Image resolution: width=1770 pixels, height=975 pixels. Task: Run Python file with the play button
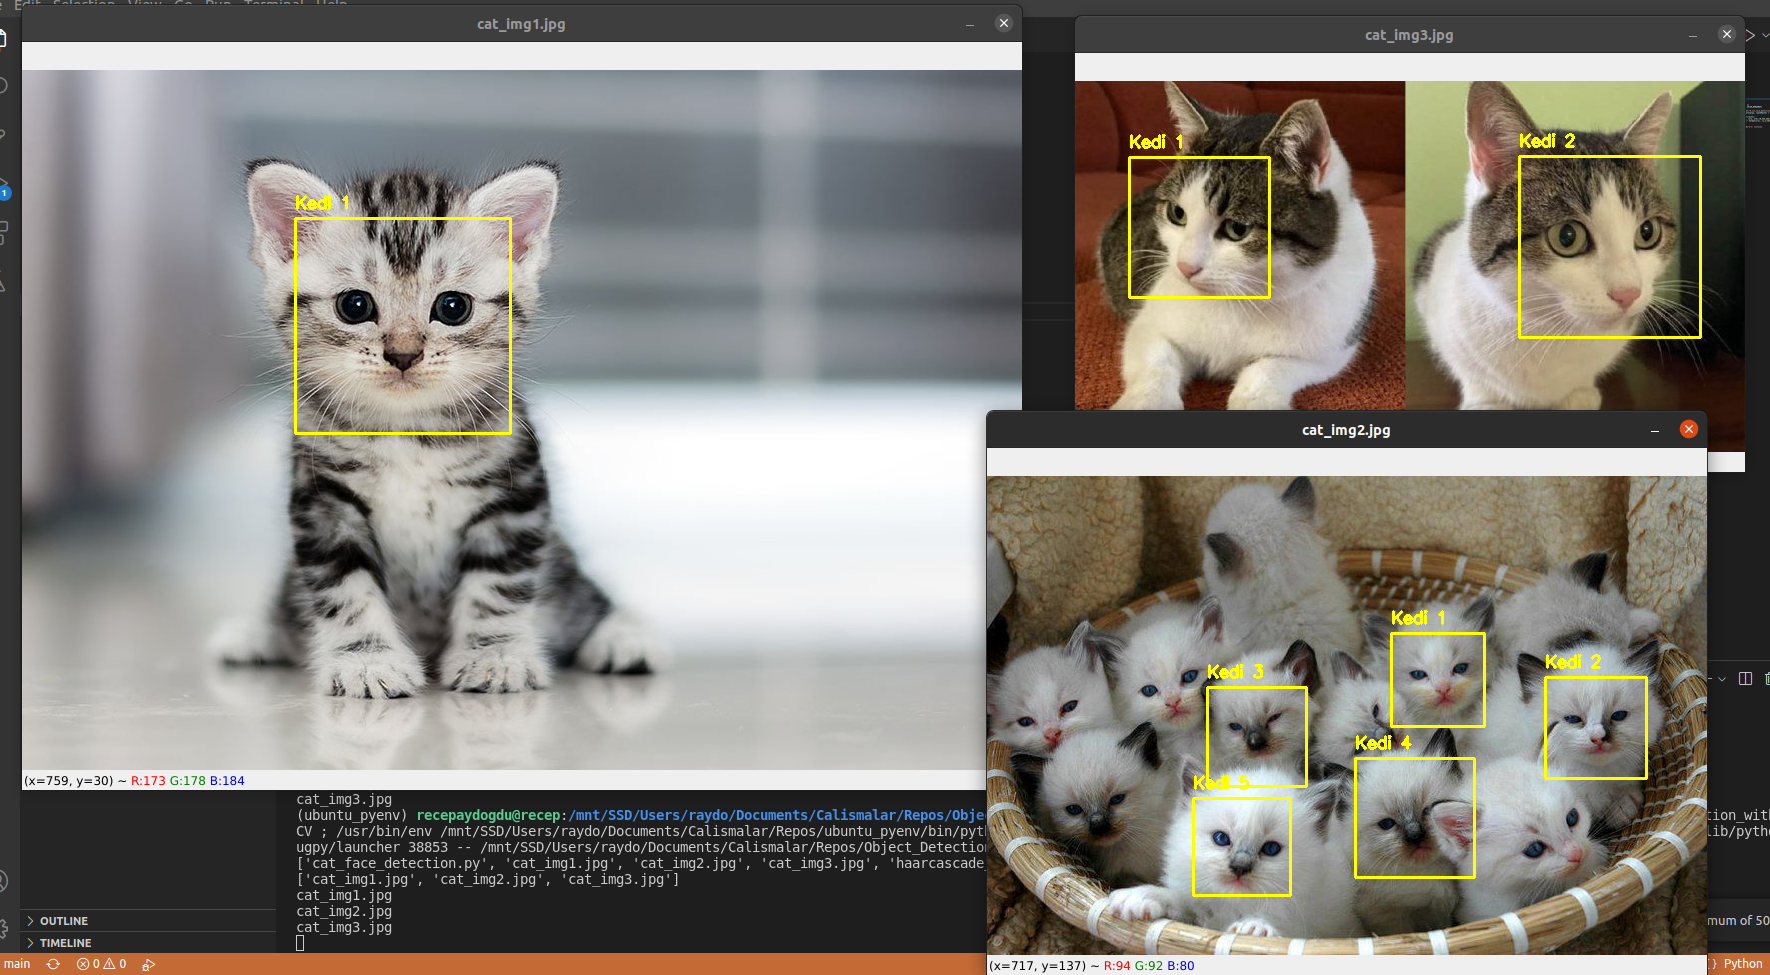(1751, 35)
